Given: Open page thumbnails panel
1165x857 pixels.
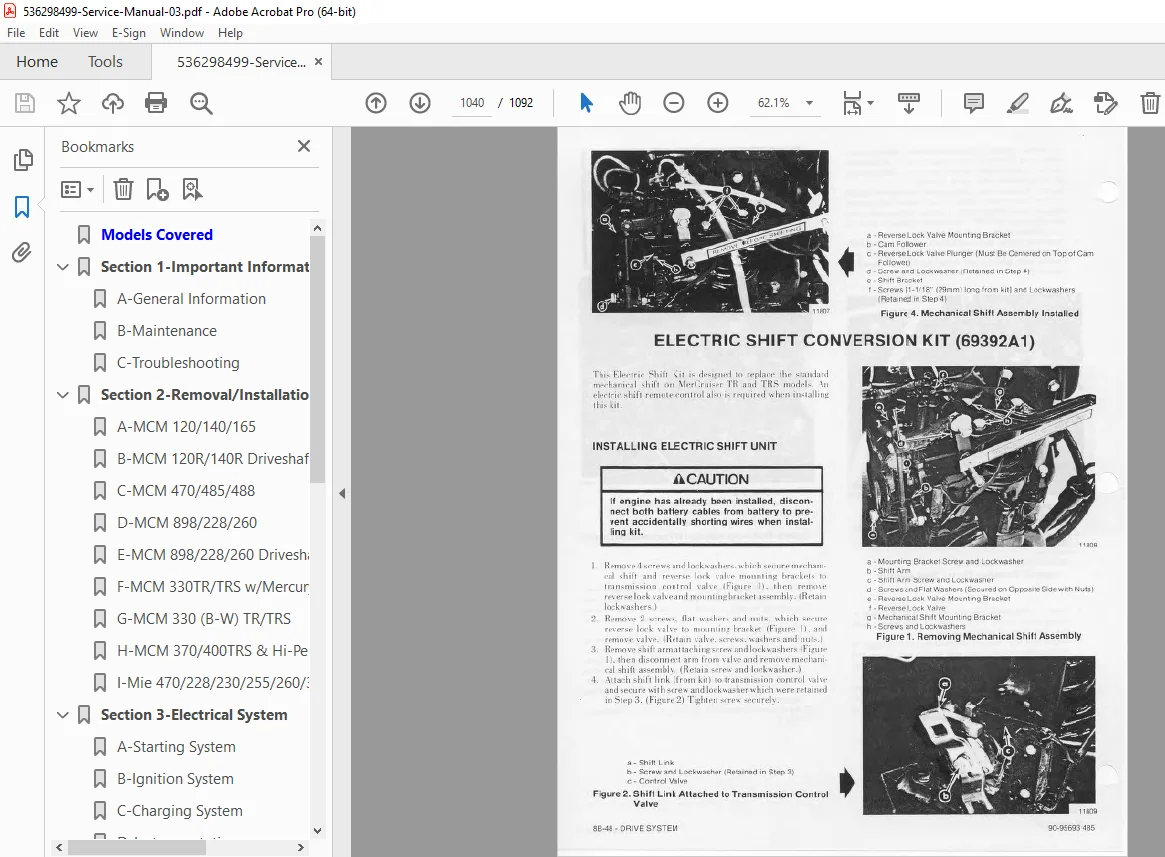Looking at the screenshot, I should point(23,159).
